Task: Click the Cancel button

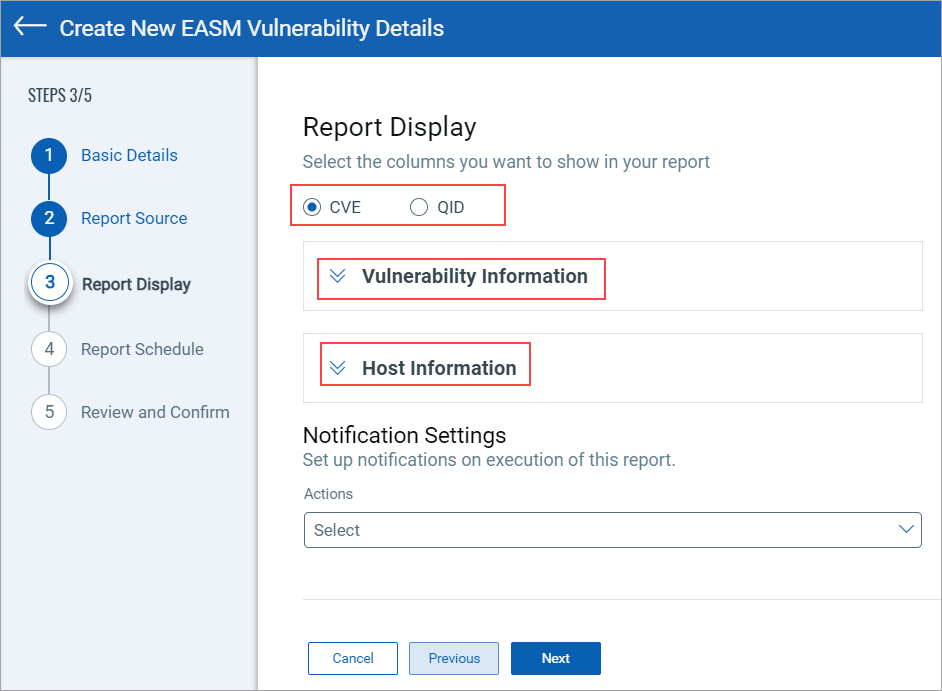Action: coord(353,659)
